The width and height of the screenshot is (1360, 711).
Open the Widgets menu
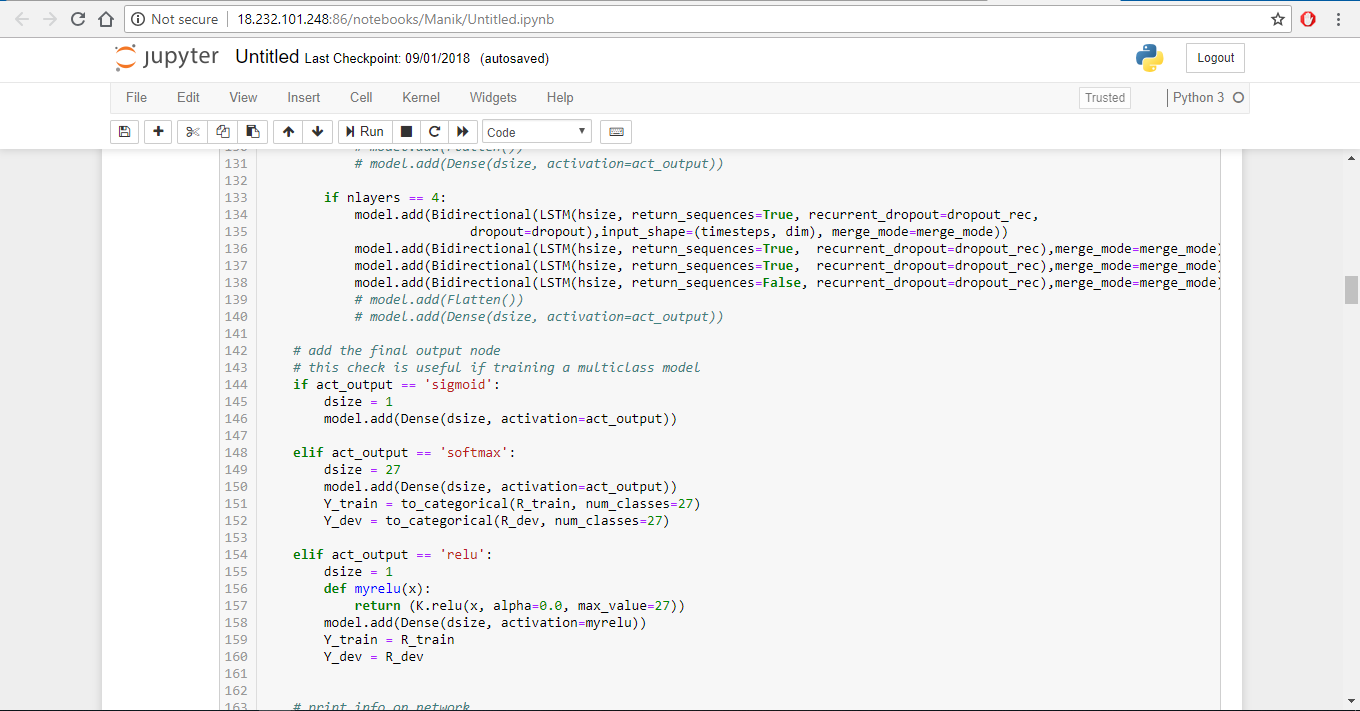[x=493, y=97]
